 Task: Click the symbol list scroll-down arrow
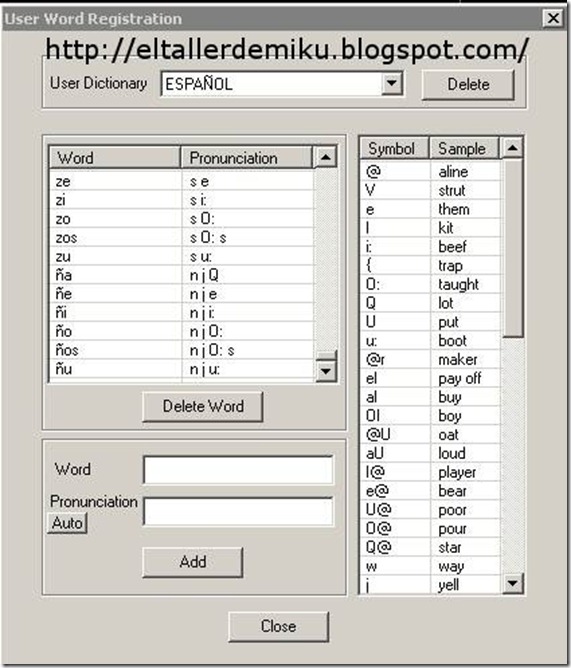512,583
